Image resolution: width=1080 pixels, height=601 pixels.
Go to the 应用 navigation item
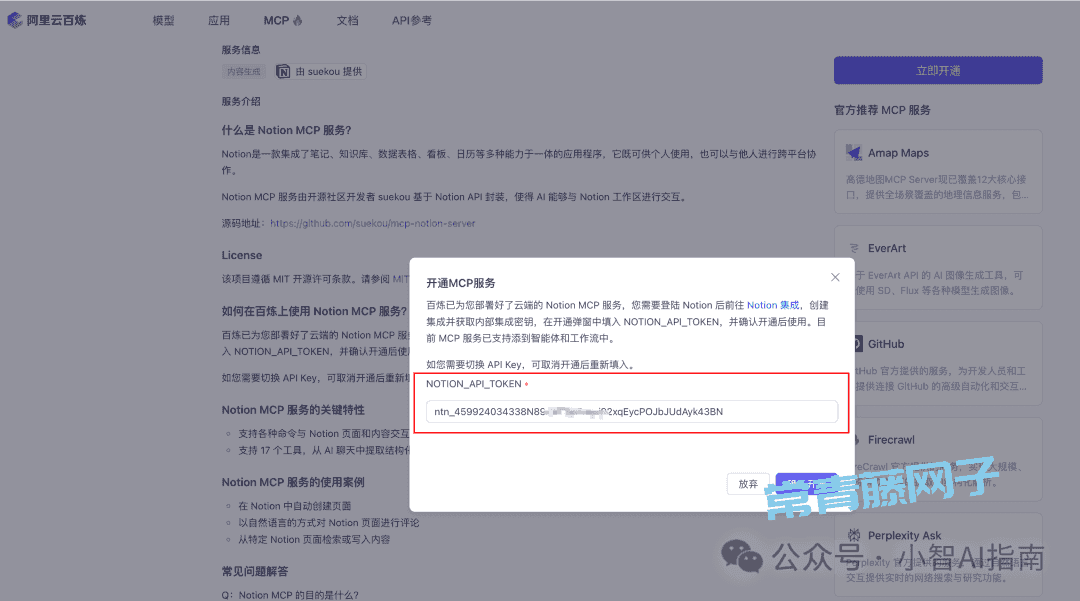point(219,21)
